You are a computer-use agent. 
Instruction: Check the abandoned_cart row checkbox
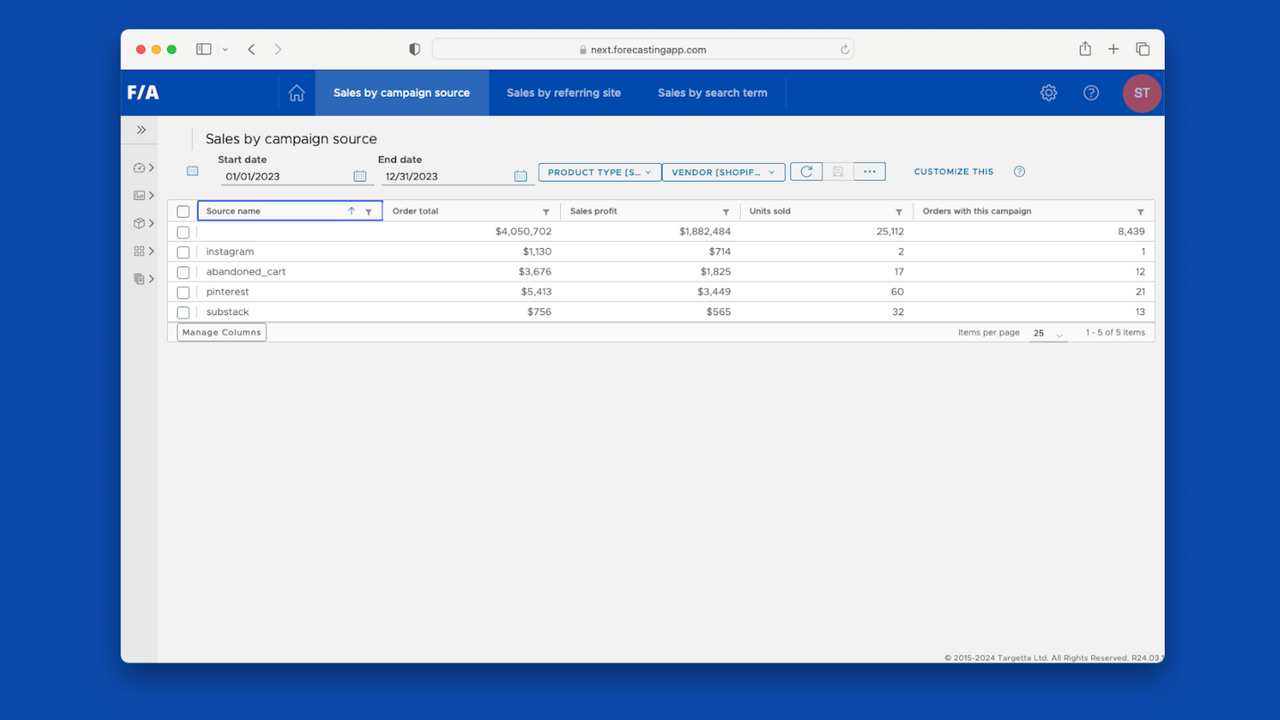pos(183,272)
